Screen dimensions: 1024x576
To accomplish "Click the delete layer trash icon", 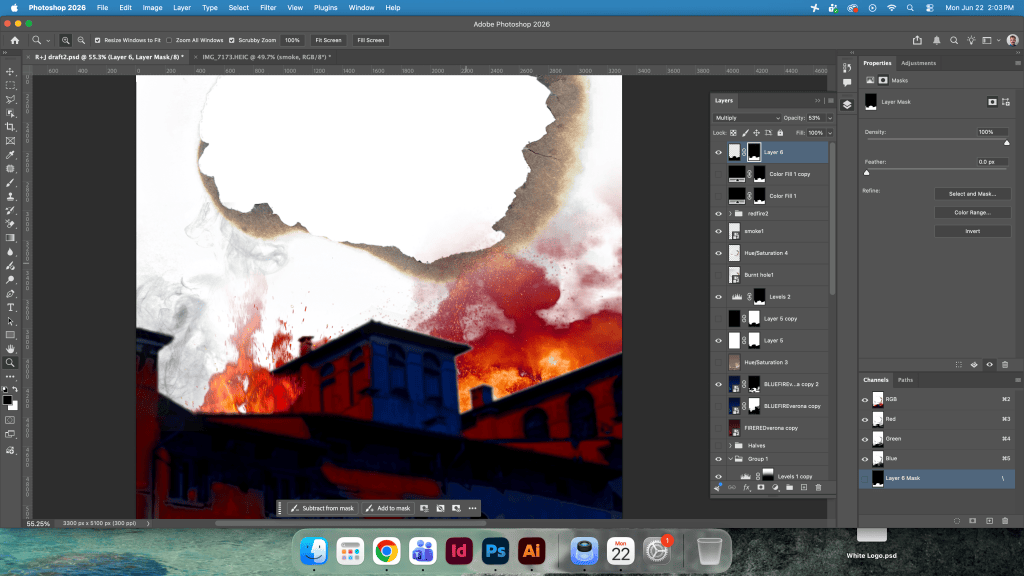I will (x=818, y=487).
